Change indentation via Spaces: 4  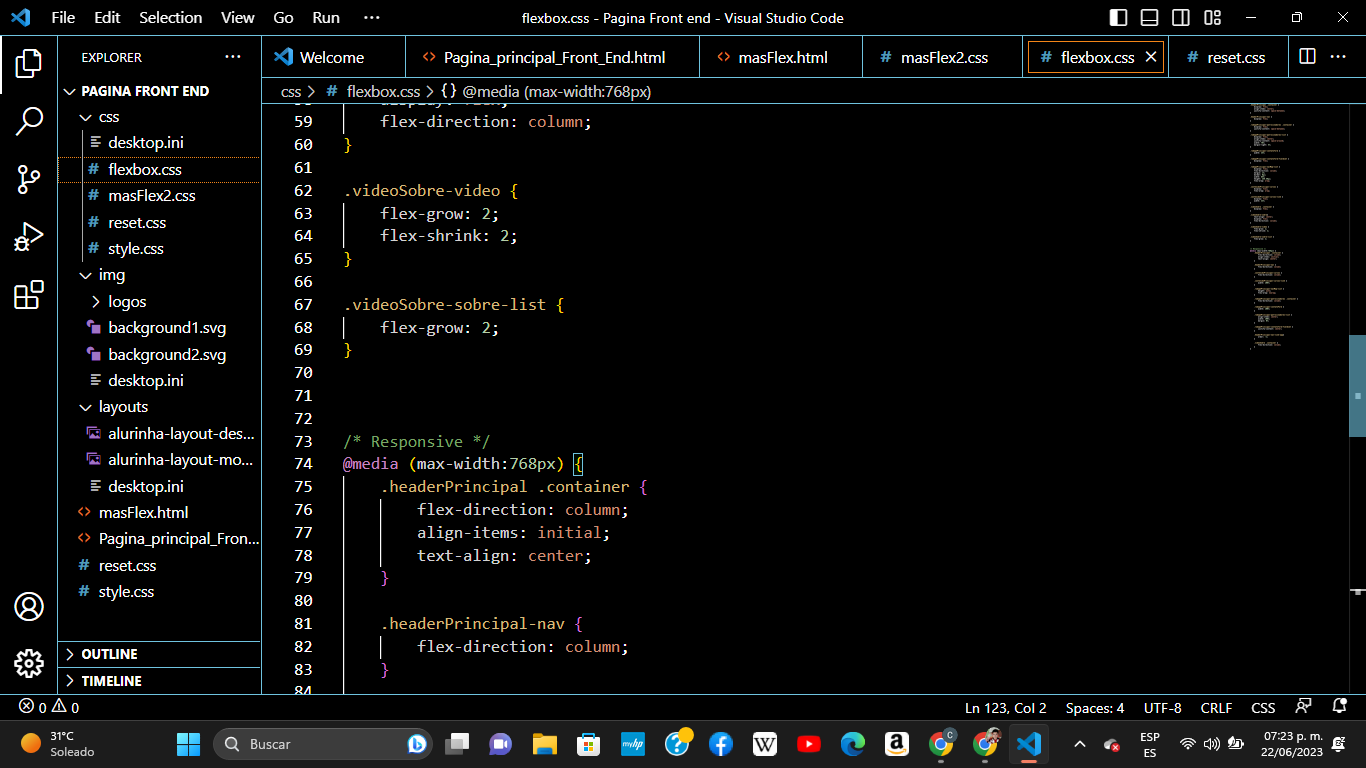[1094, 708]
